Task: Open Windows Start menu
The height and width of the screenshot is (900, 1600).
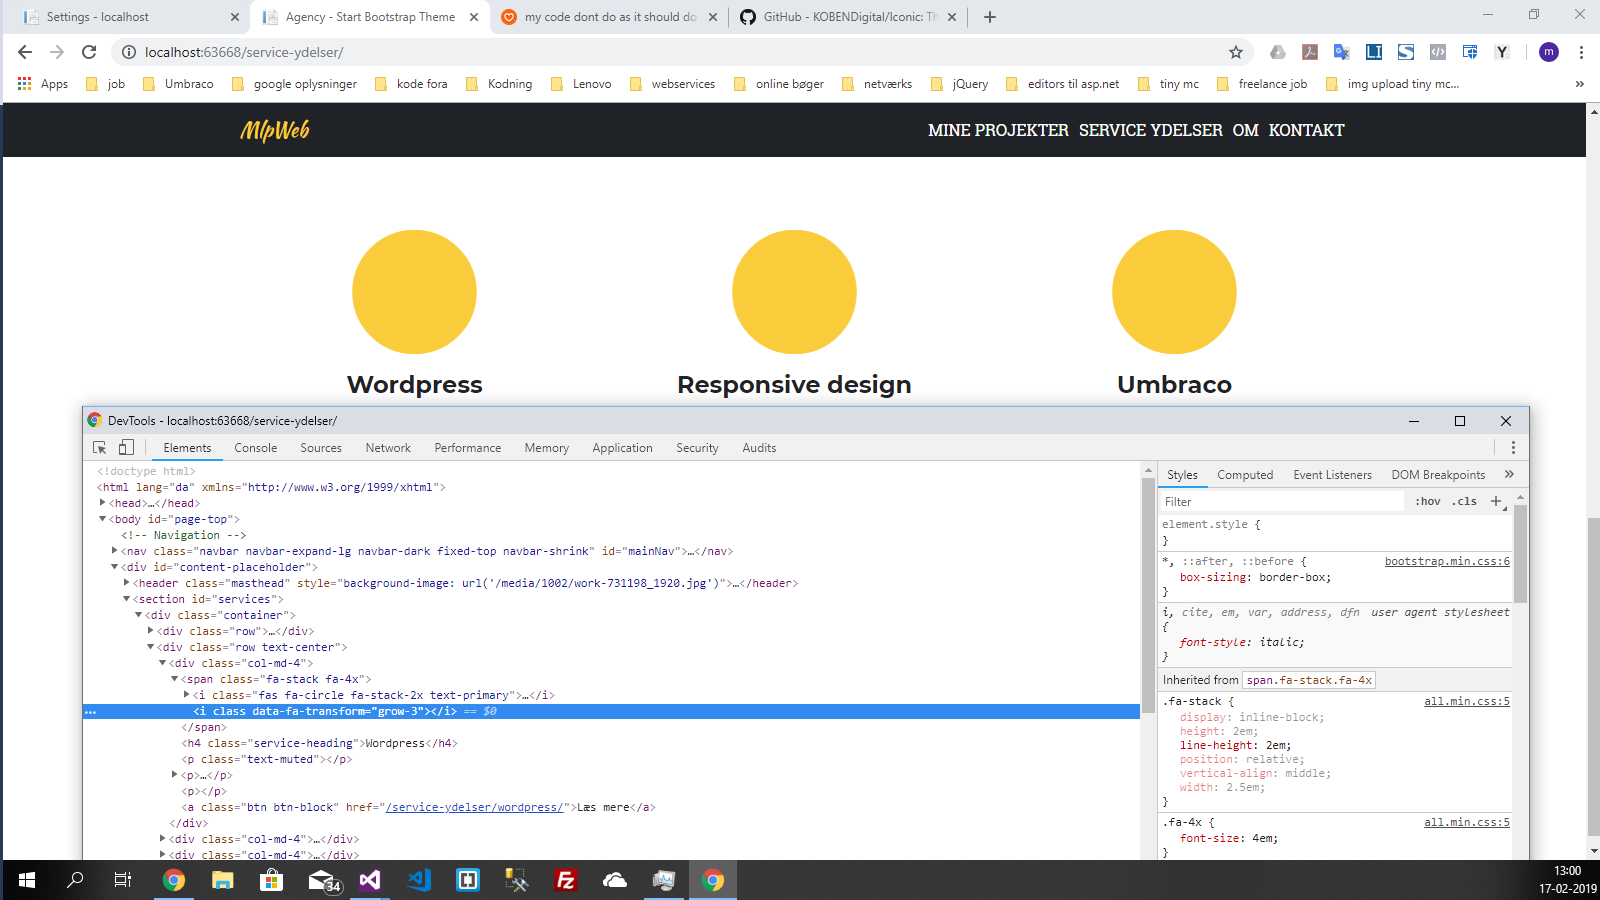Action: tap(27, 880)
